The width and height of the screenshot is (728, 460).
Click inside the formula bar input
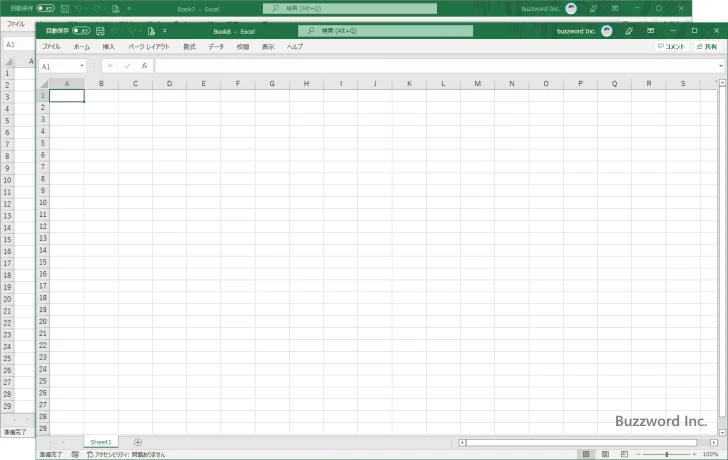[x=436, y=66]
